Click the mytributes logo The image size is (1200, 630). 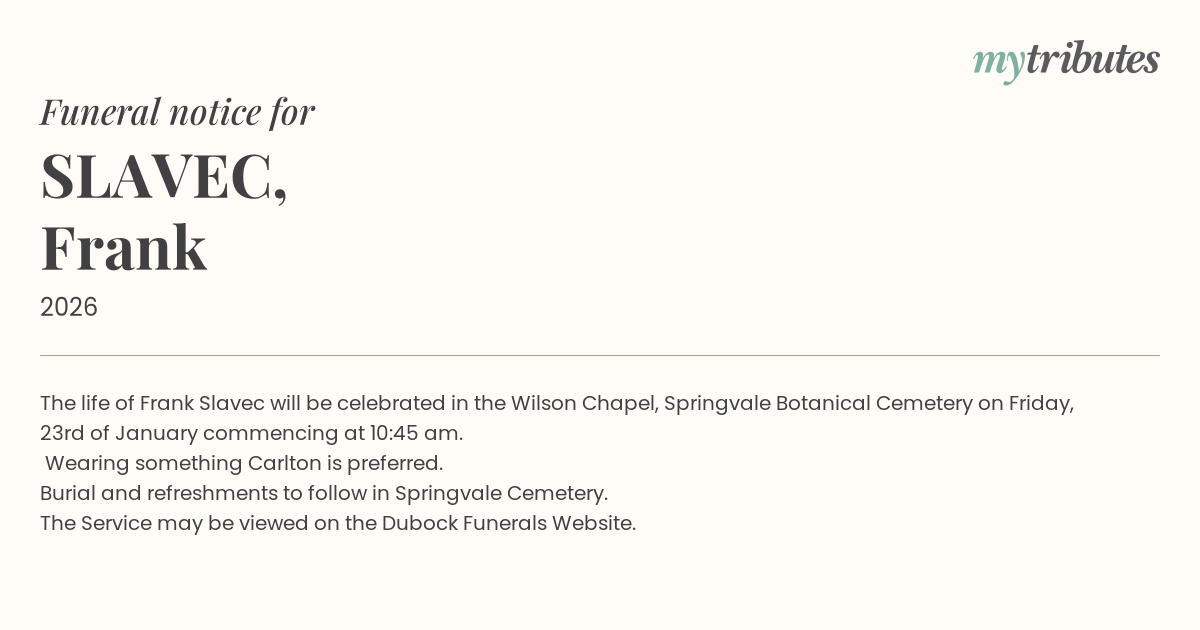coord(1066,60)
